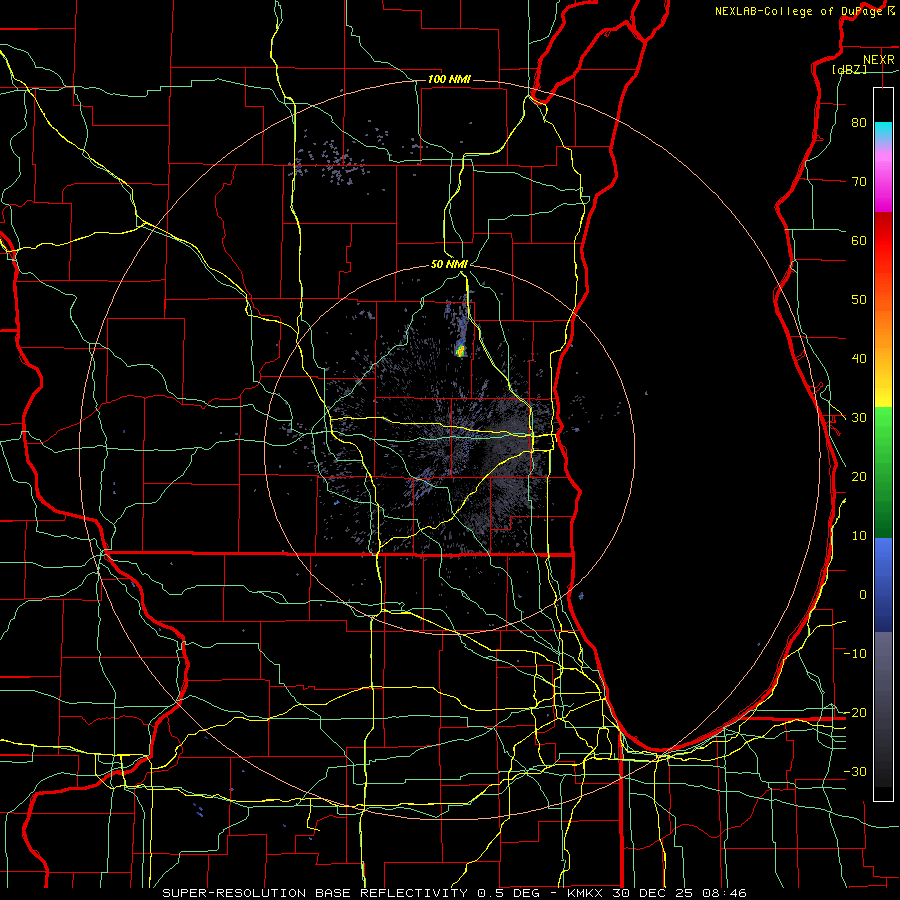
Task: Click the 50 value on dBZ scale
Action: 859,300
